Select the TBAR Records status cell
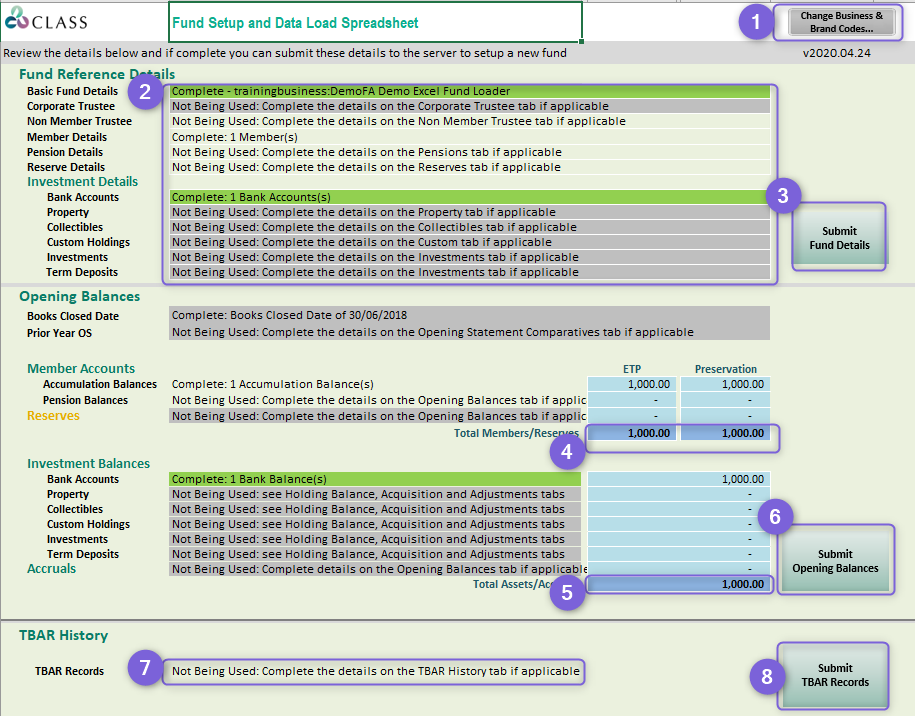The height and width of the screenshot is (716, 915). coord(374,671)
